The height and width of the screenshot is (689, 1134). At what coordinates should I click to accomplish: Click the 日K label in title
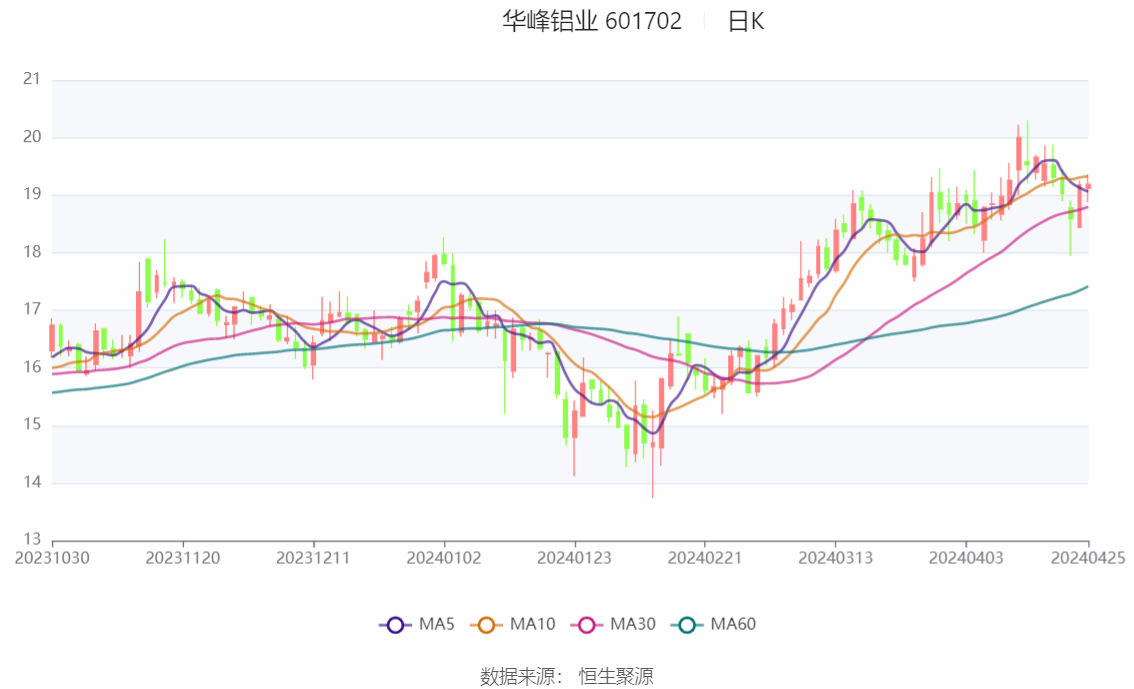pyautogui.click(x=746, y=21)
